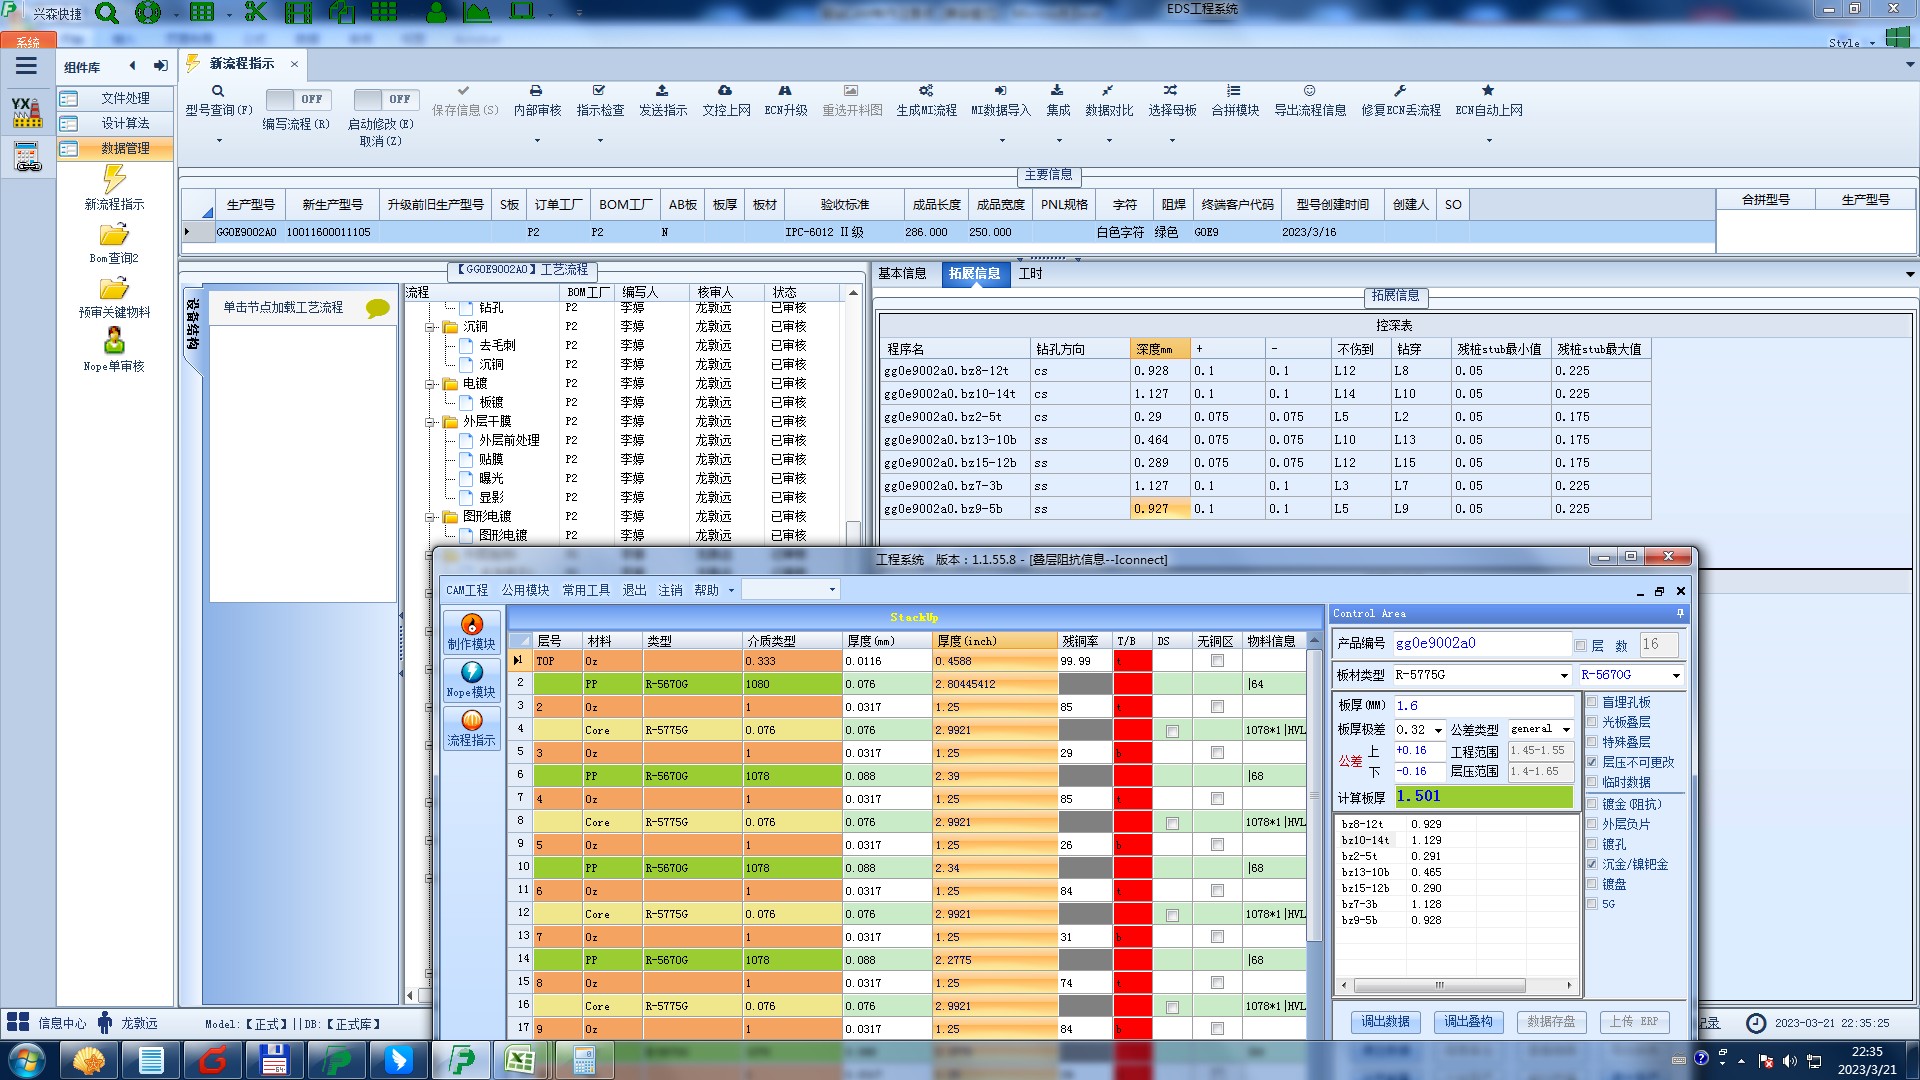Click the 修复ECN丢流程 wrench icon
The image size is (1920, 1080).
click(x=1400, y=91)
